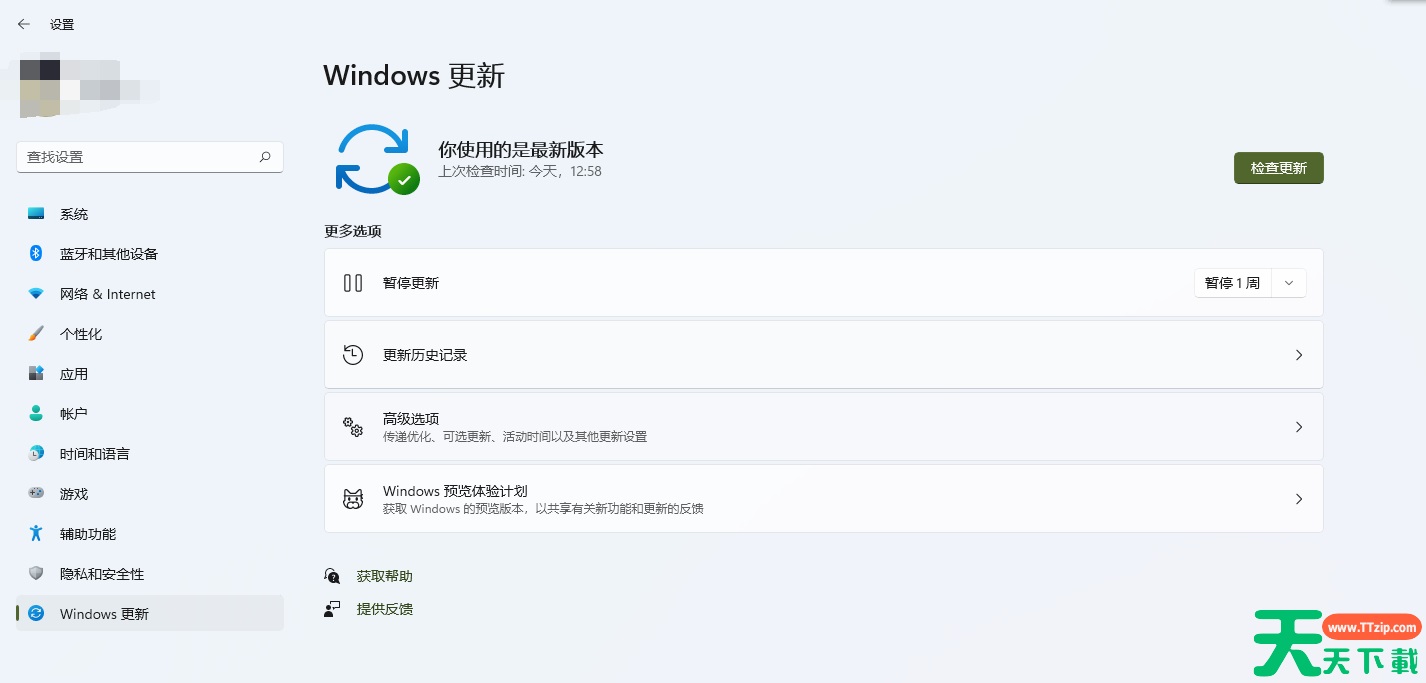Click the paintbrush icon for 个性化
The image size is (1426, 683).
(x=36, y=334)
